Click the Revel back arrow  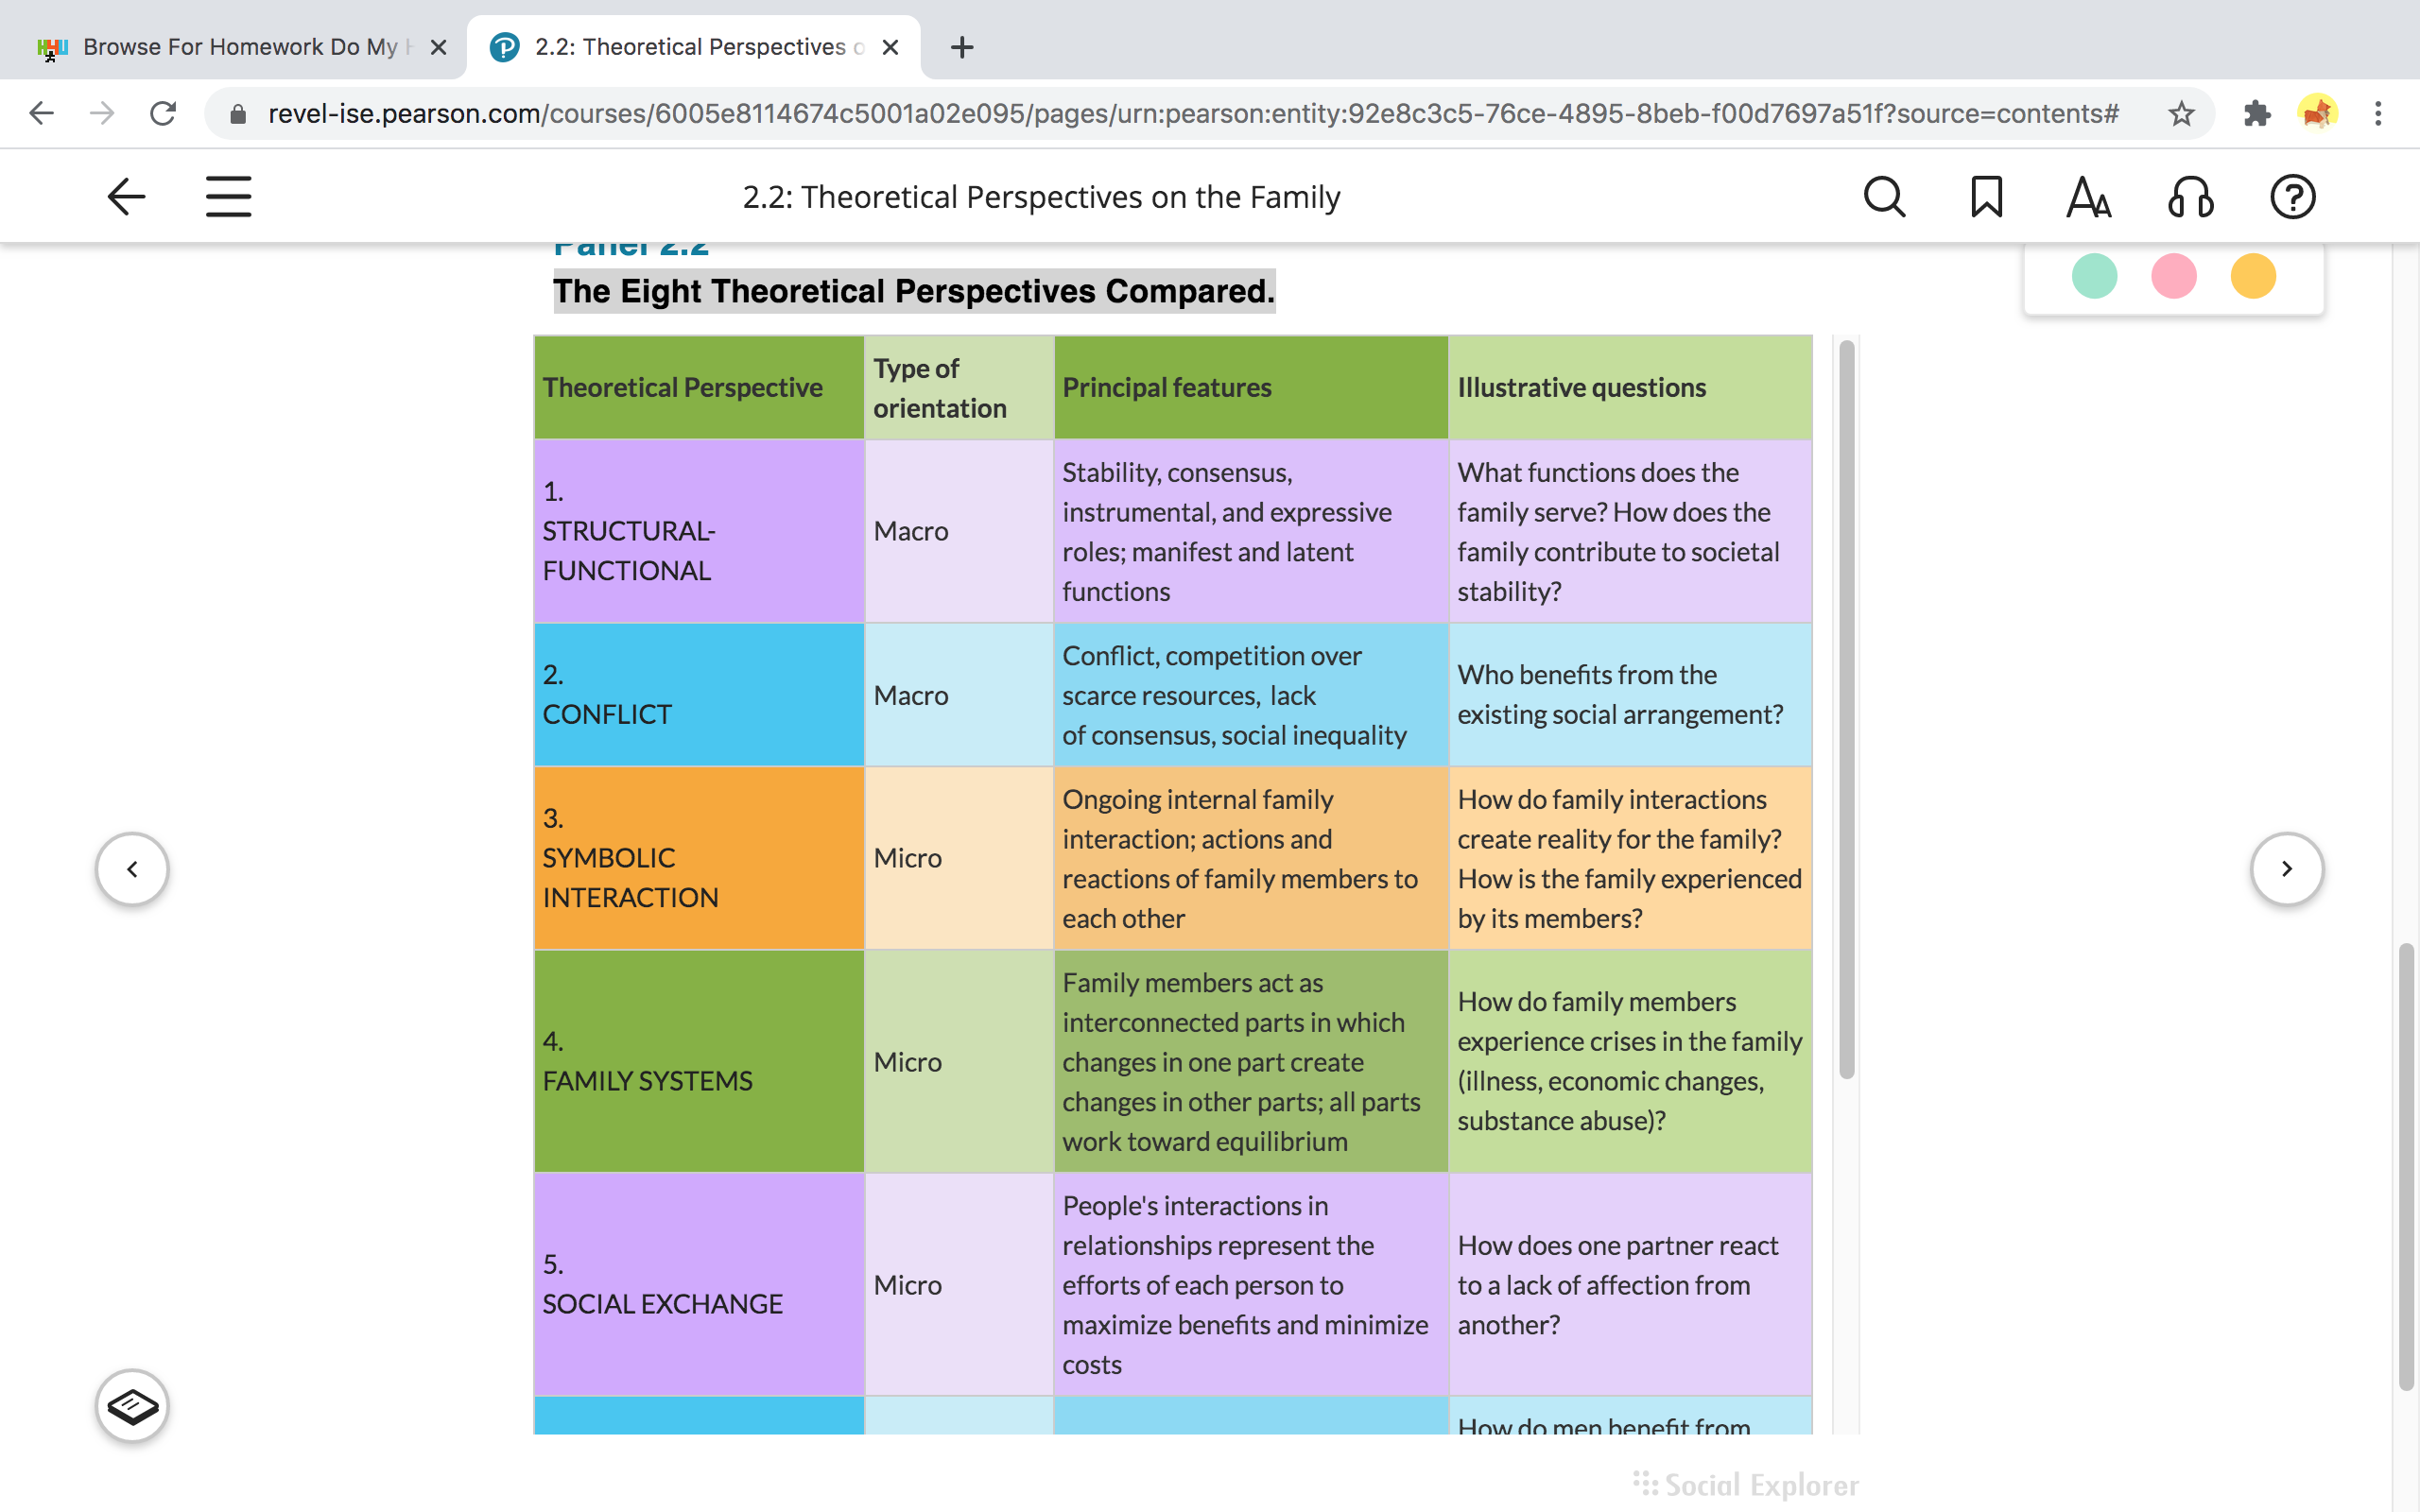pyautogui.click(x=127, y=197)
